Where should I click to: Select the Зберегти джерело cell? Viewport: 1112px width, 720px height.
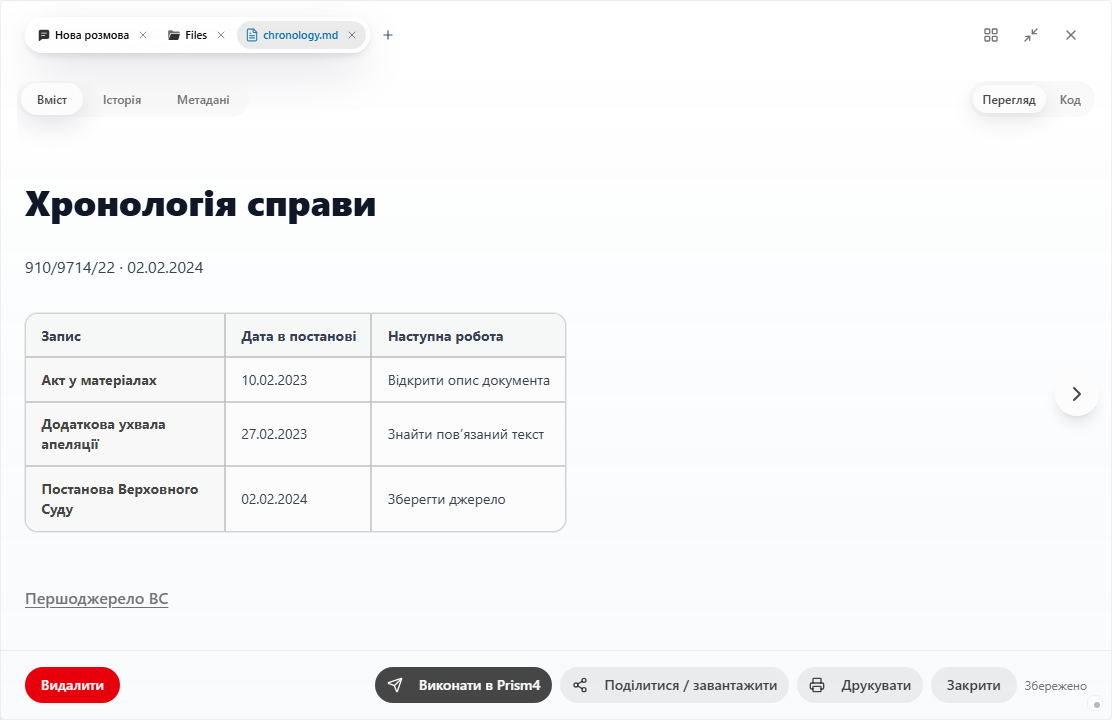(x=468, y=499)
